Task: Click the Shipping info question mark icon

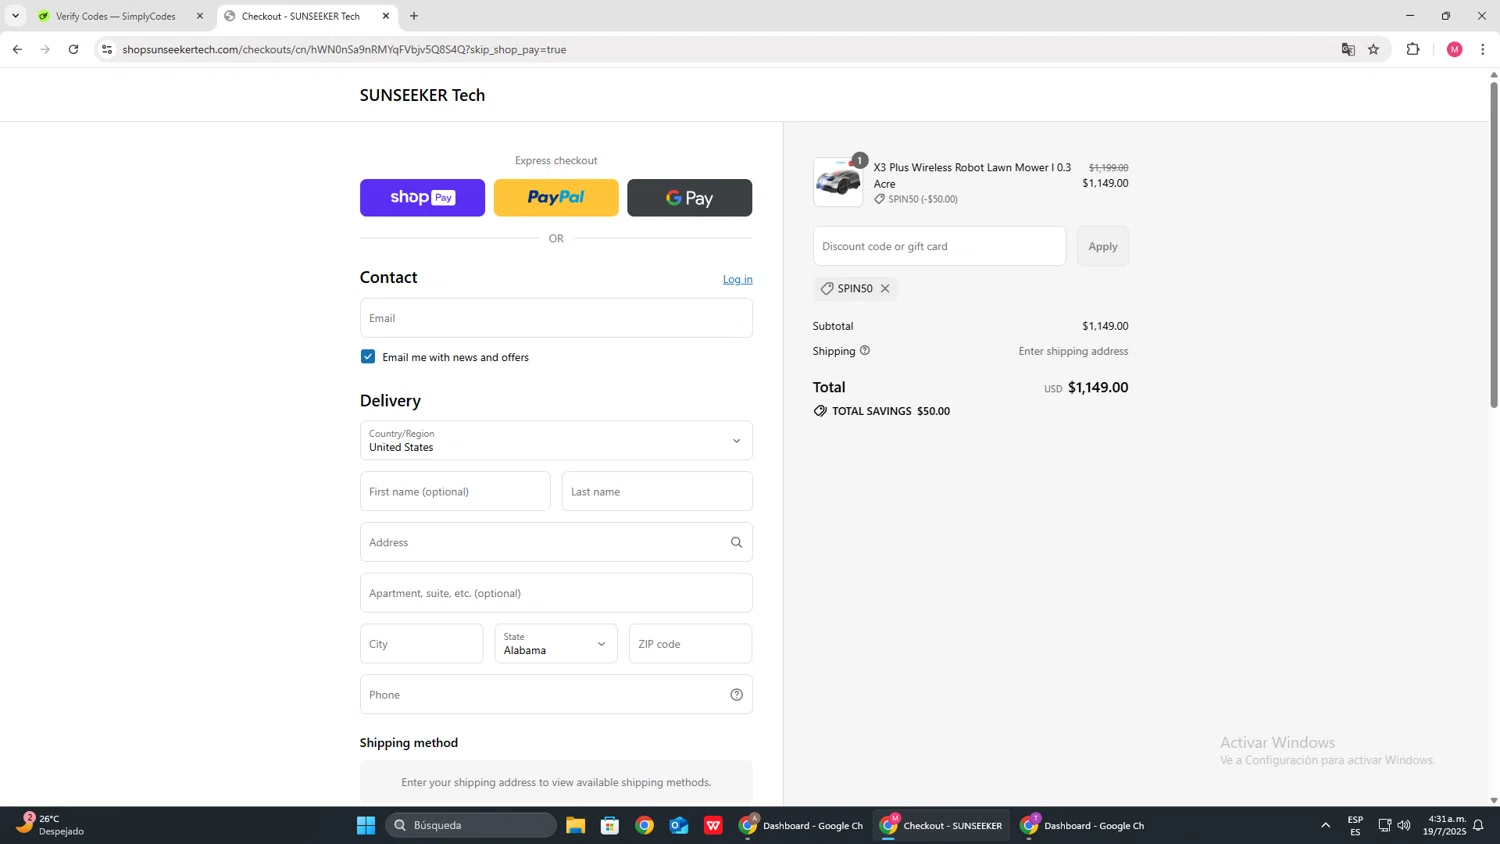Action: pyautogui.click(x=865, y=351)
